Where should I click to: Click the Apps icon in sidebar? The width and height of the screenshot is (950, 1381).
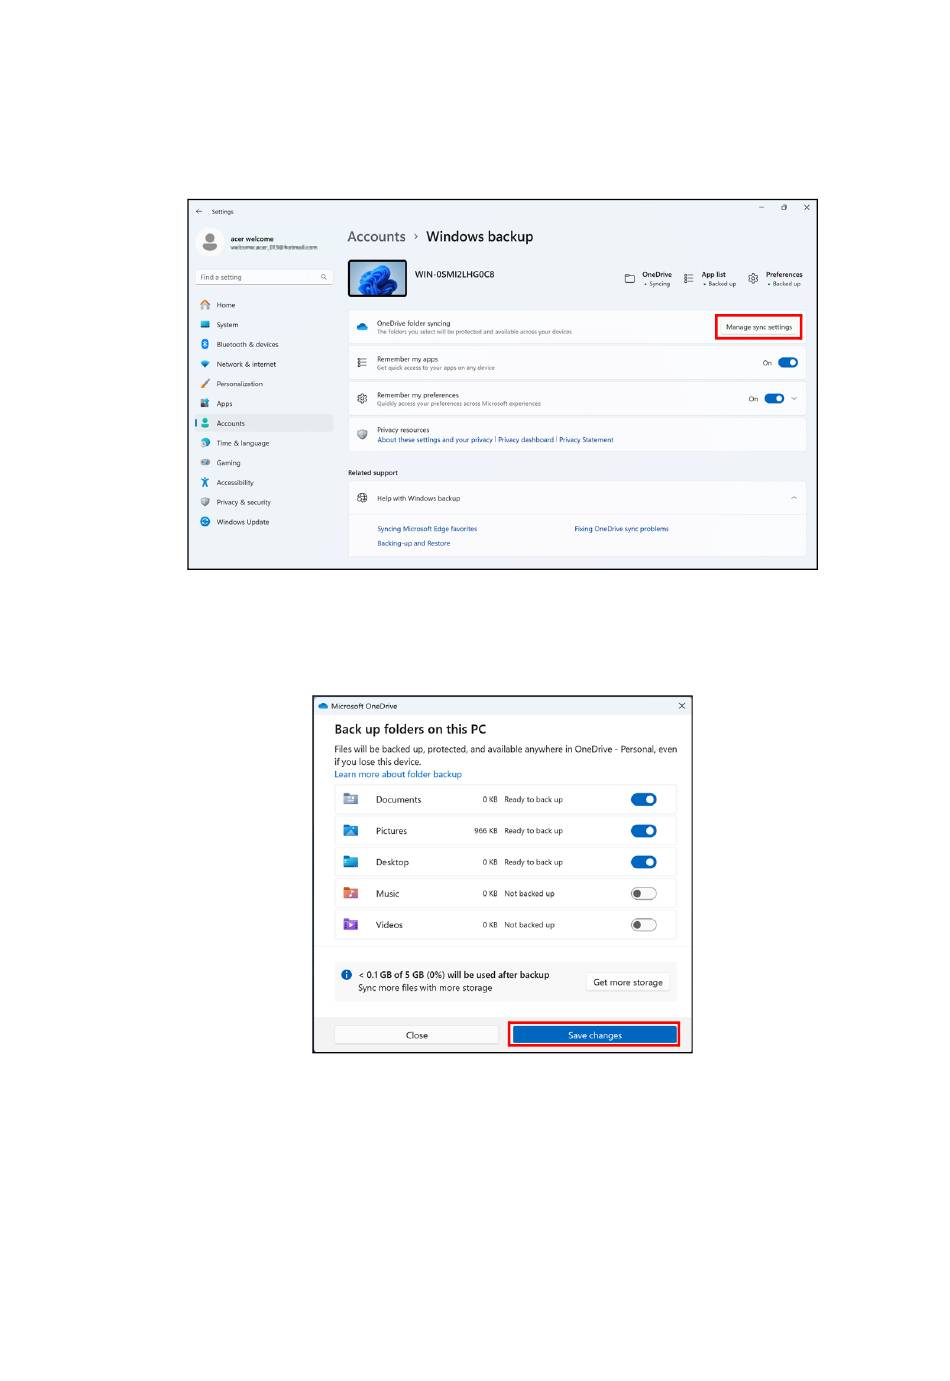tap(205, 403)
